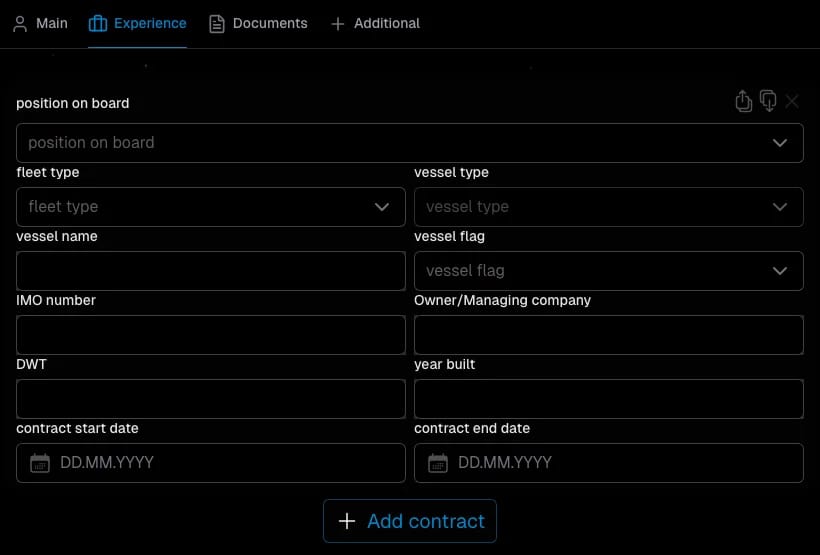The image size is (820, 555).
Task: Switch to the Documents tab
Action: coord(258,23)
